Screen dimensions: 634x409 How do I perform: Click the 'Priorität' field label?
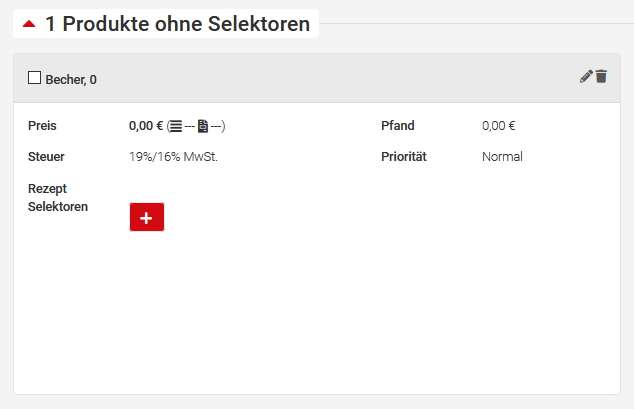[404, 157]
